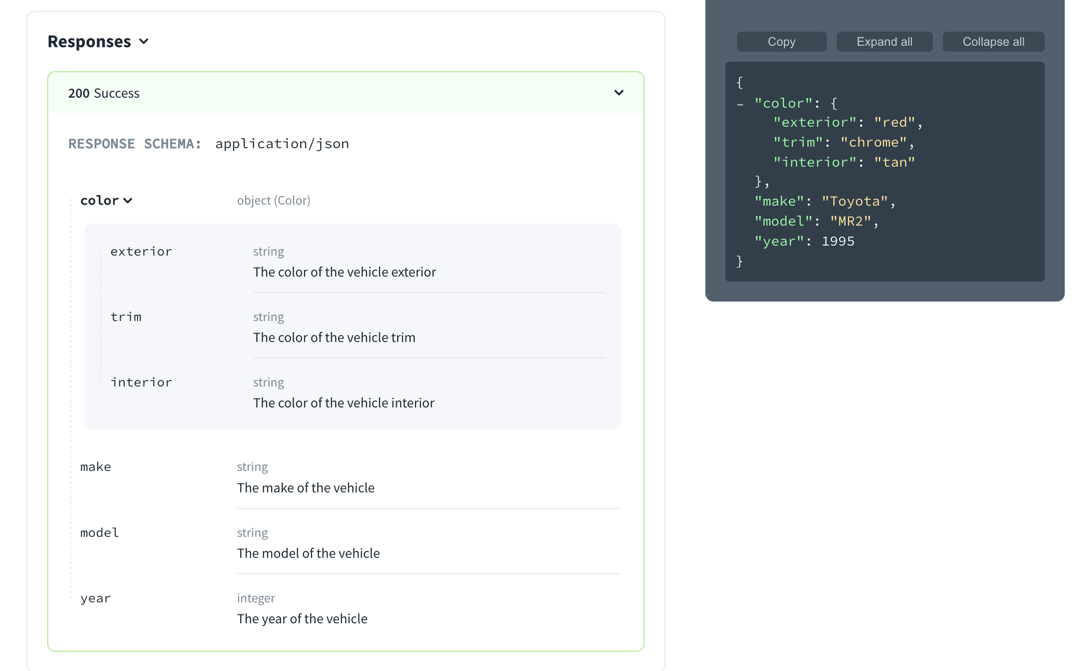This screenshot has width=1076, height=671.
Task: Click the integer type label for year
Action: (x=256, y=598)
